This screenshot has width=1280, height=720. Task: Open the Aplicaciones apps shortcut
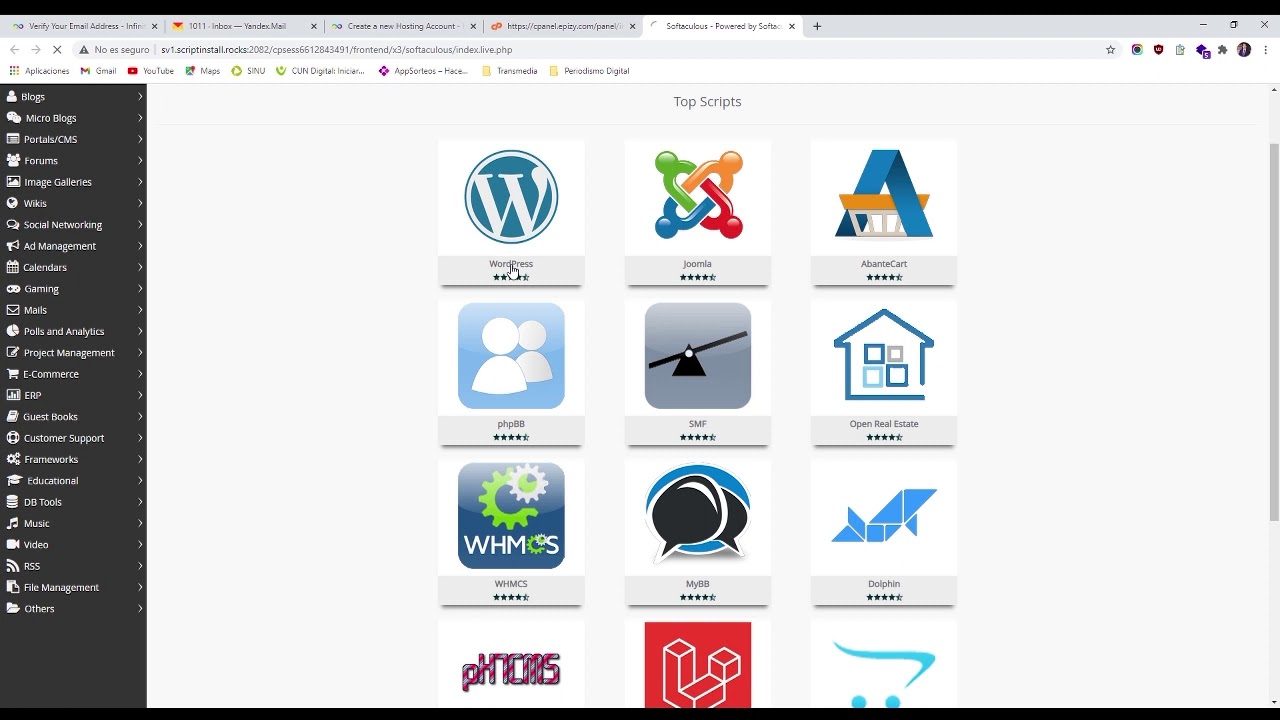39,71
